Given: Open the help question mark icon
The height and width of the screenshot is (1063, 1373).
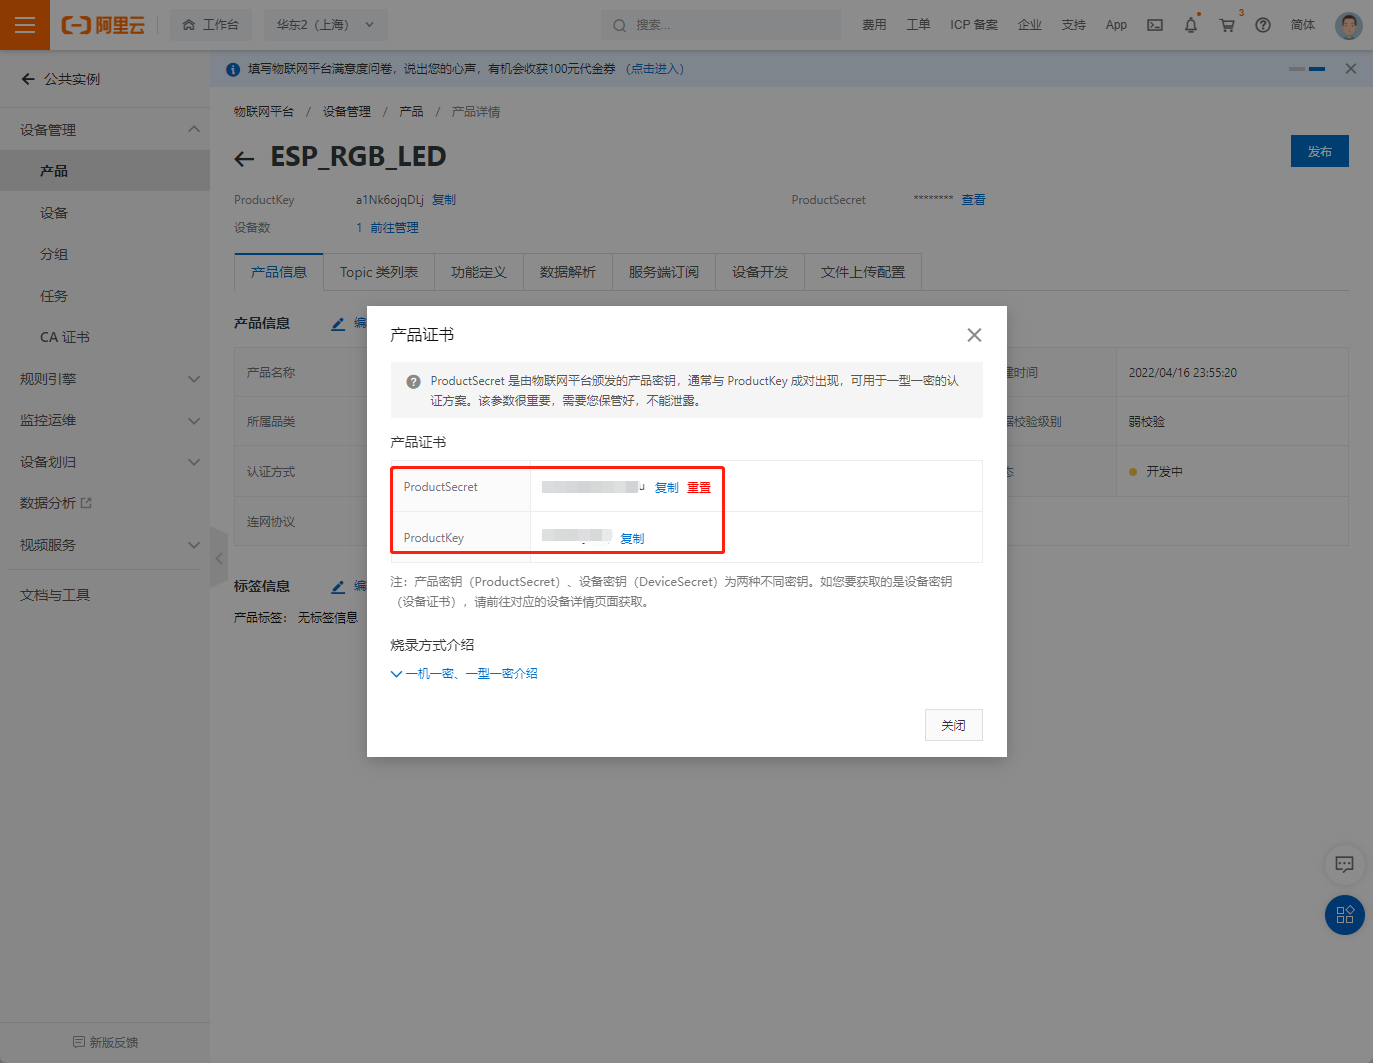Looking at the screenshot, I should click(1263, 25).
